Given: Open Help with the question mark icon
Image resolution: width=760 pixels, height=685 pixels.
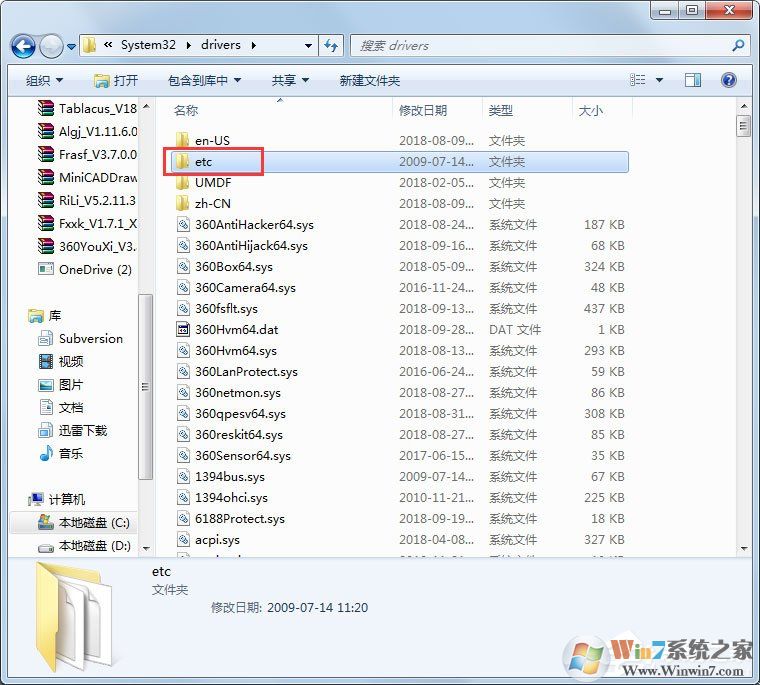Looking at the screenshot, I should pyautogui.click(x=728, y=80).
